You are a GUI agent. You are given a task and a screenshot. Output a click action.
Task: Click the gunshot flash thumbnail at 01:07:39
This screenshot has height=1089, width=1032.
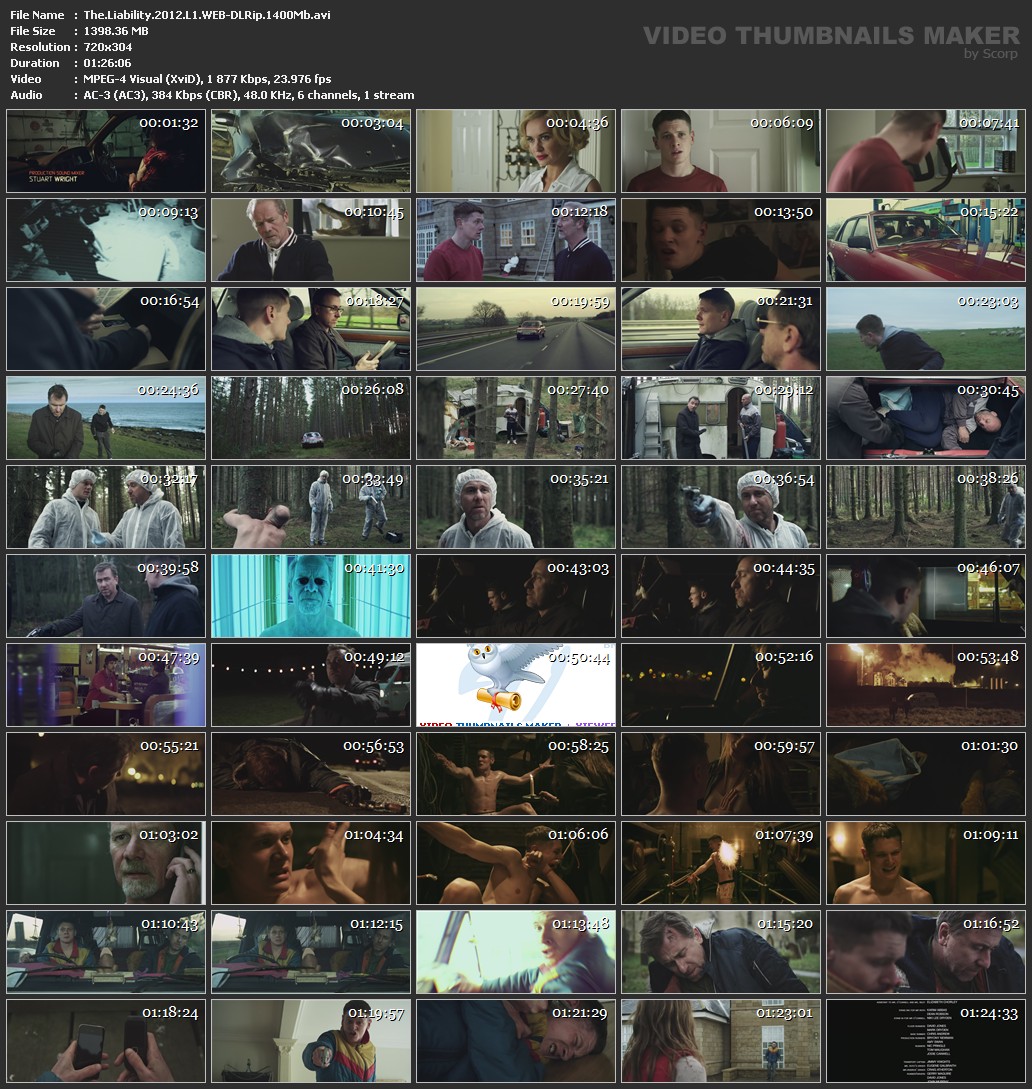[x=721, y=863]
